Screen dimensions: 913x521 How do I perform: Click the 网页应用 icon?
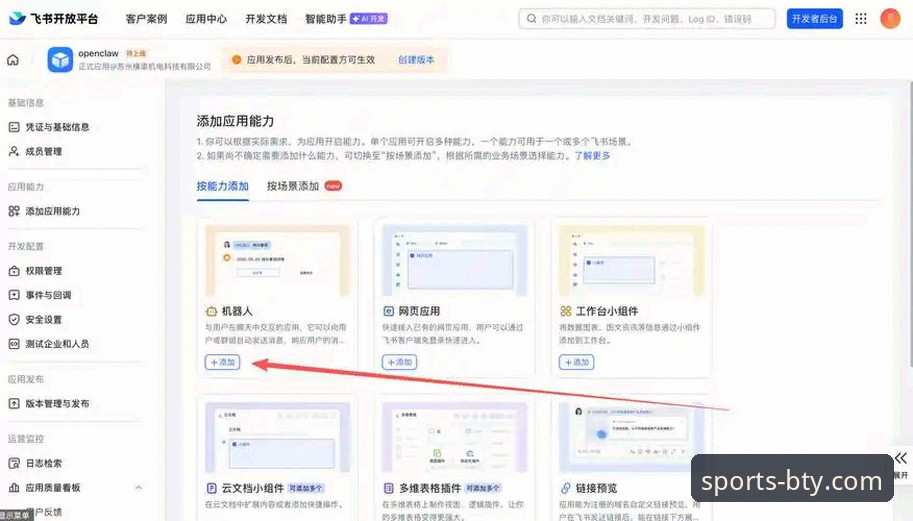click(388, 311)
